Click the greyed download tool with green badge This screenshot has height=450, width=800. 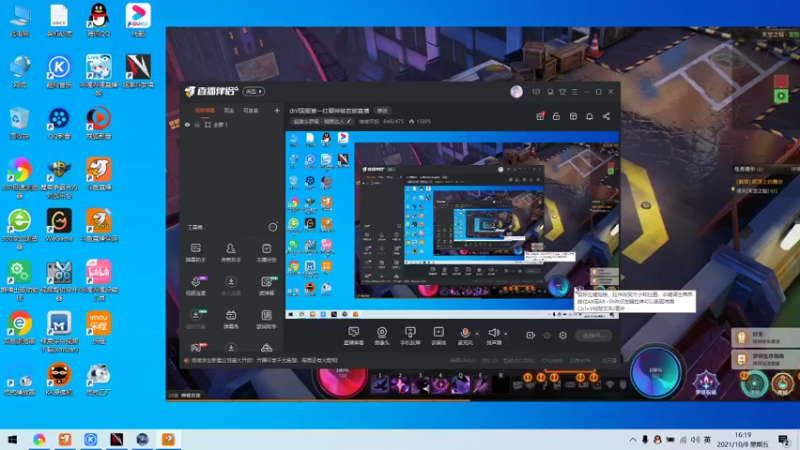click(x=195, y=319)
